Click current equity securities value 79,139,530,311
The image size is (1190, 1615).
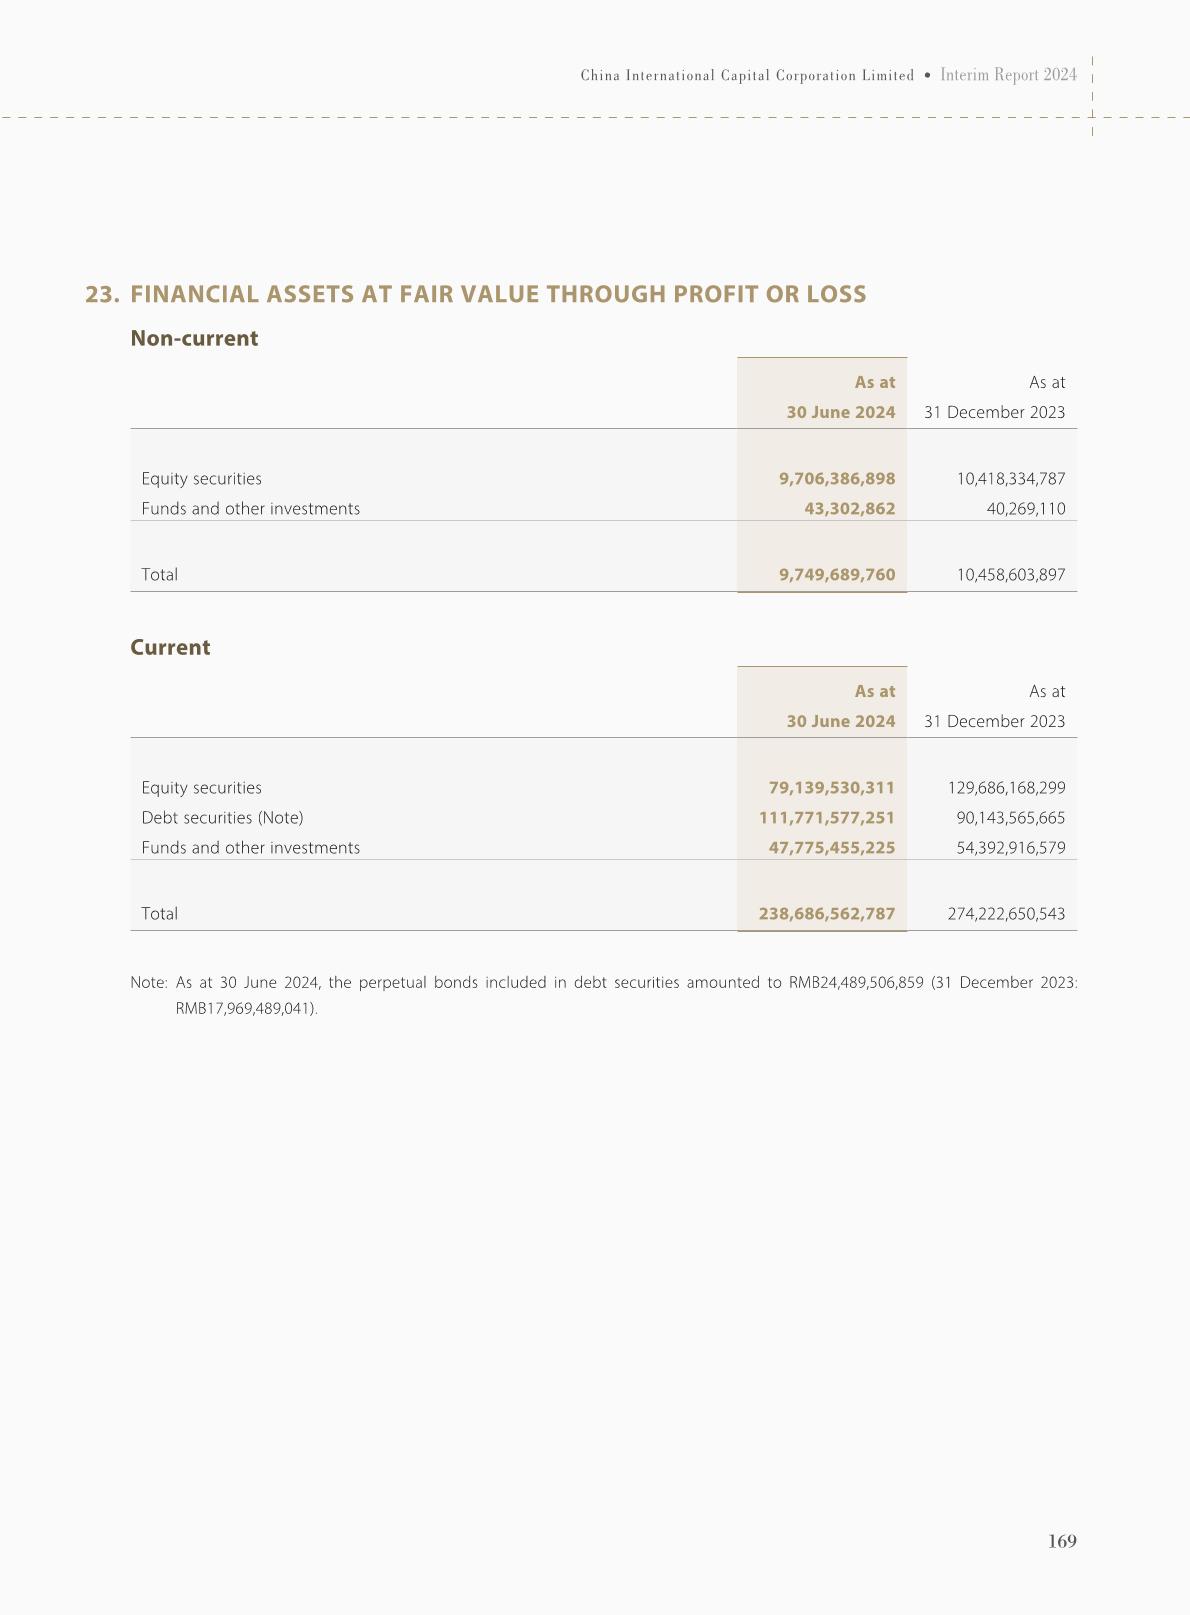[x=831, y=788]
